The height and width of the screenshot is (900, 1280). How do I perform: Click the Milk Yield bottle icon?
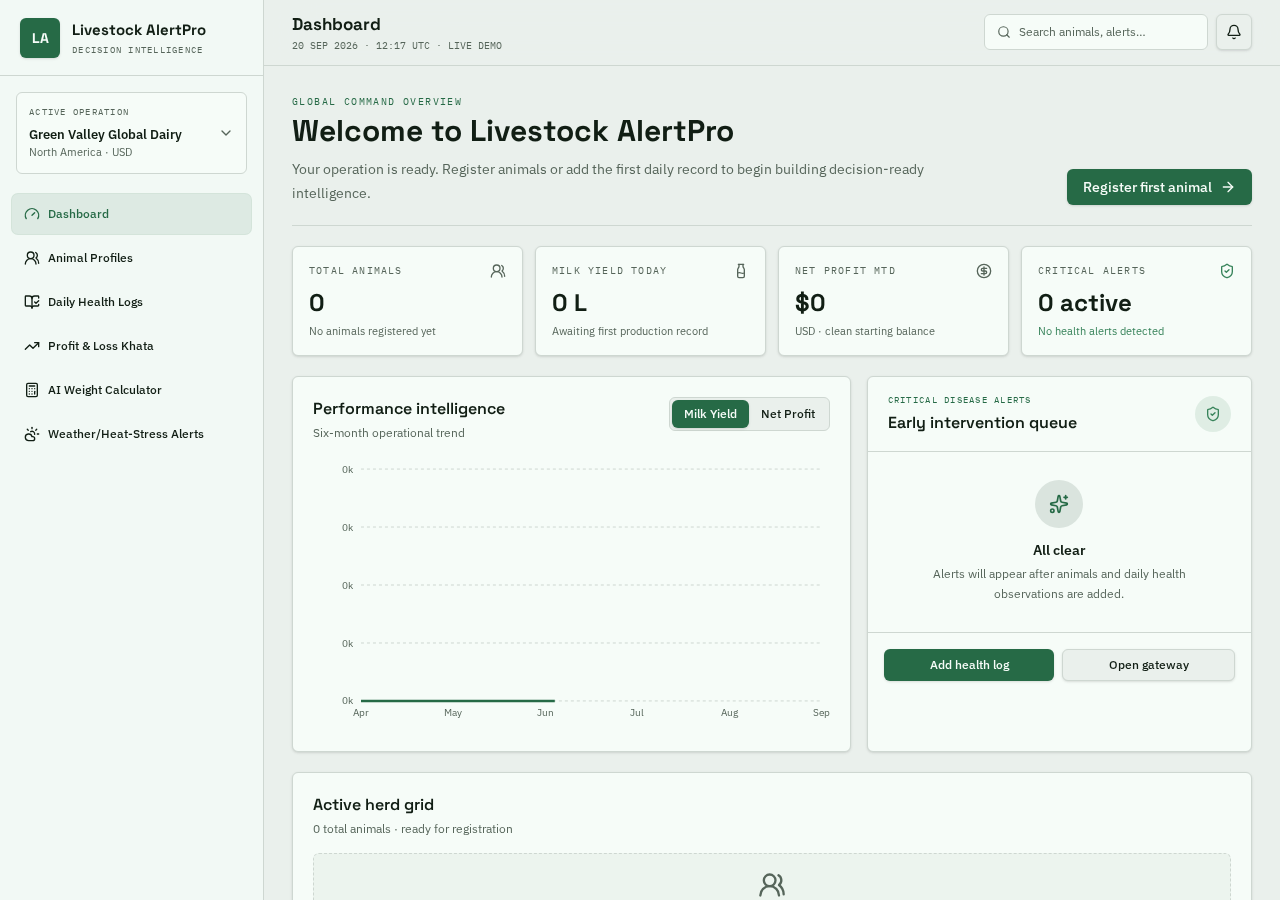pos(741,271)
